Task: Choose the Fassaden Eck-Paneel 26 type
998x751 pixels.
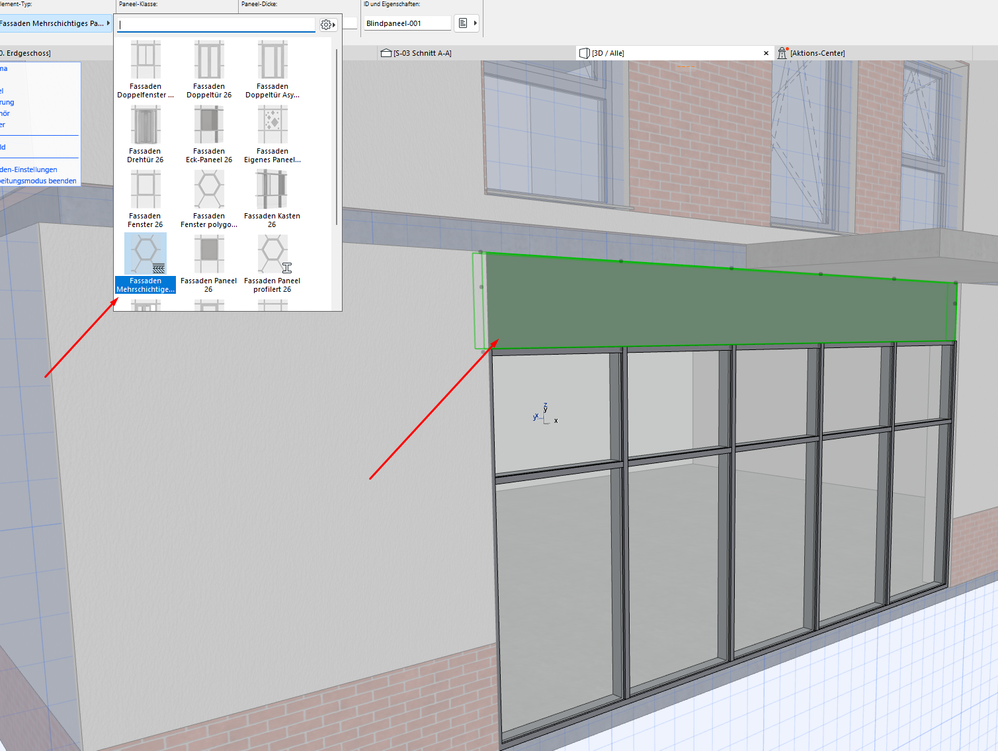Action: tap(209, 133)
